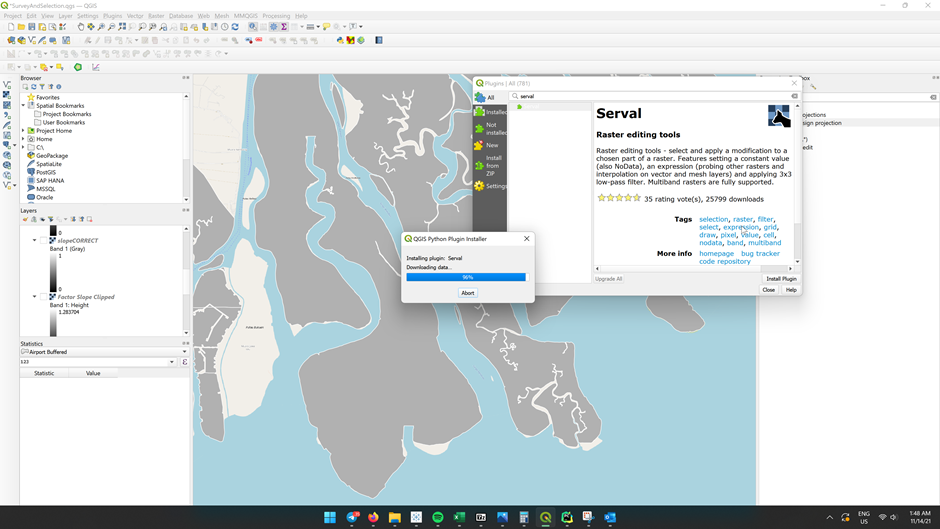Open the Raster menu
Viewport: 940px width, 529px height.
[x=156, y=16]
